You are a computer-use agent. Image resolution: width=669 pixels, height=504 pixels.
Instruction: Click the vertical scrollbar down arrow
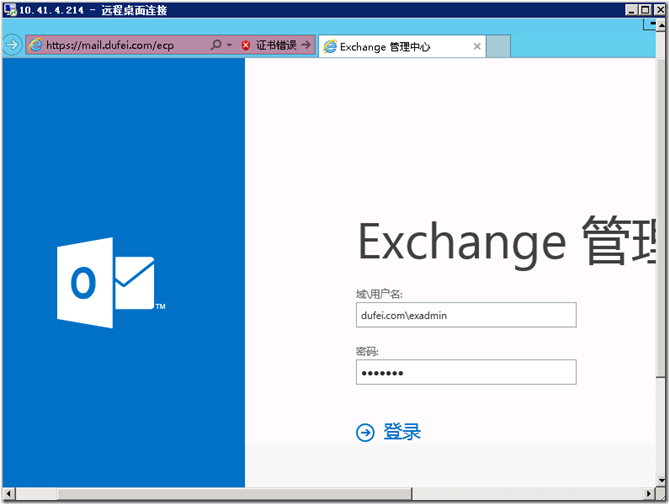tap(660, 481)
